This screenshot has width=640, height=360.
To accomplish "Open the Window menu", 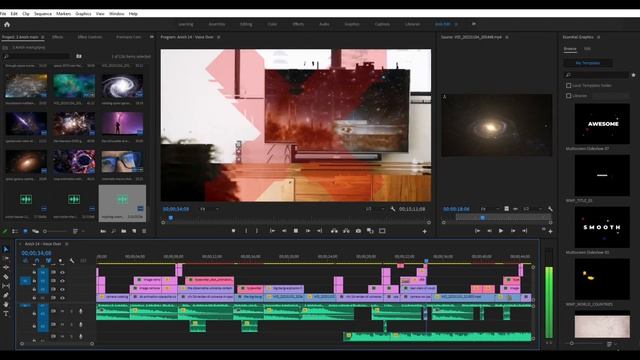I will click(x=116, y=13).
